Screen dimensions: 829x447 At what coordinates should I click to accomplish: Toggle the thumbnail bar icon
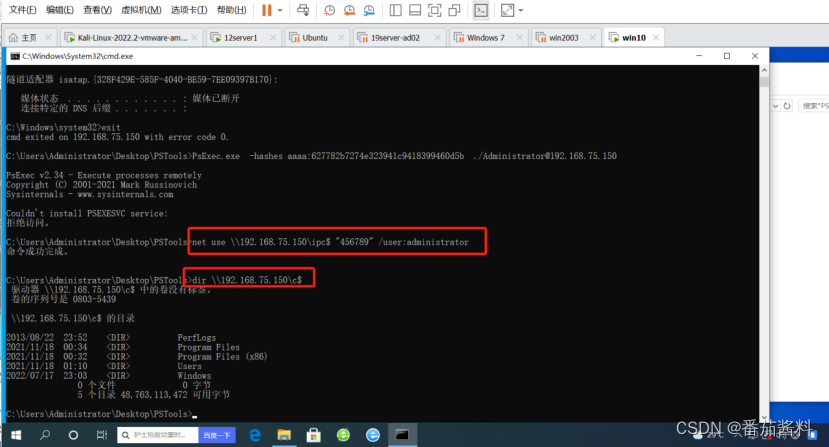pyautogui.click(x=415, y=10)
